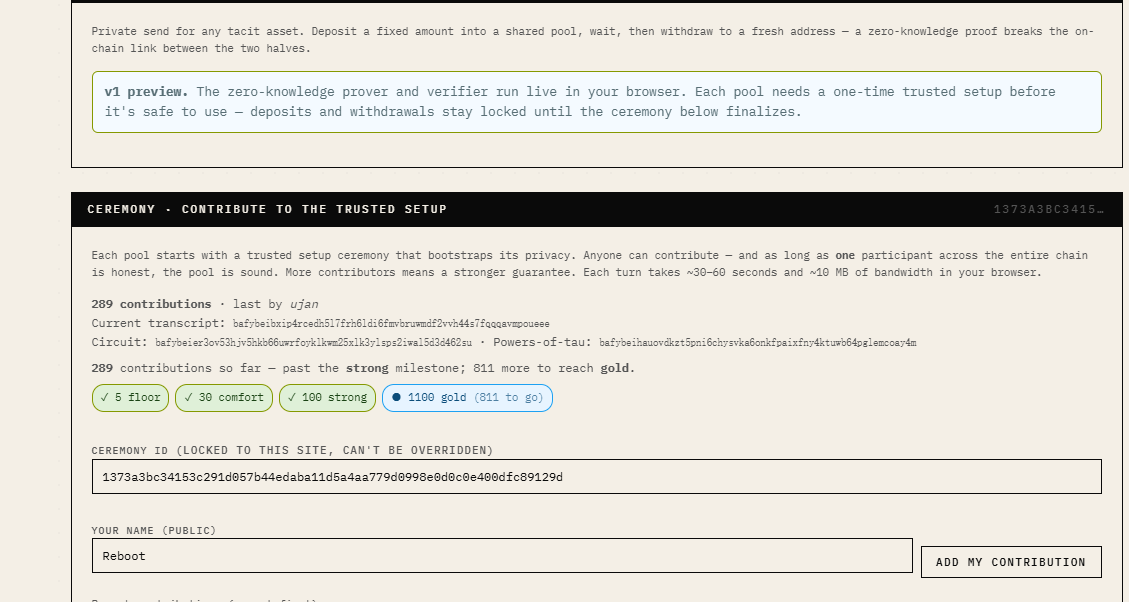
Task: Click the 289 contributions count text
Action: point(151,304)
